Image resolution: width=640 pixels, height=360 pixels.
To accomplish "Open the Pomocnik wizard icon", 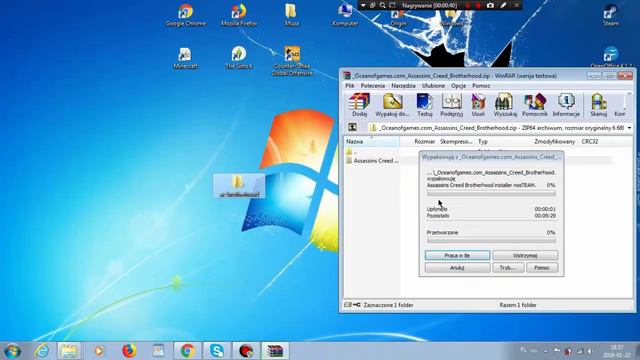I will (x=535, y=105).
